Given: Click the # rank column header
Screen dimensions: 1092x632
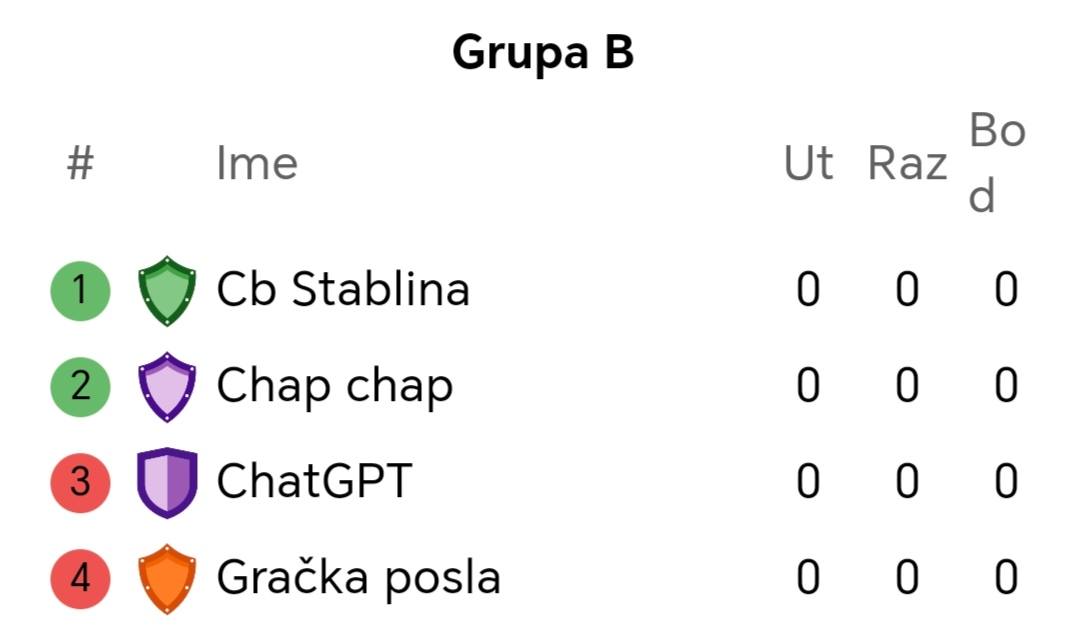Looking at the screenshot, I should (80, 164).
